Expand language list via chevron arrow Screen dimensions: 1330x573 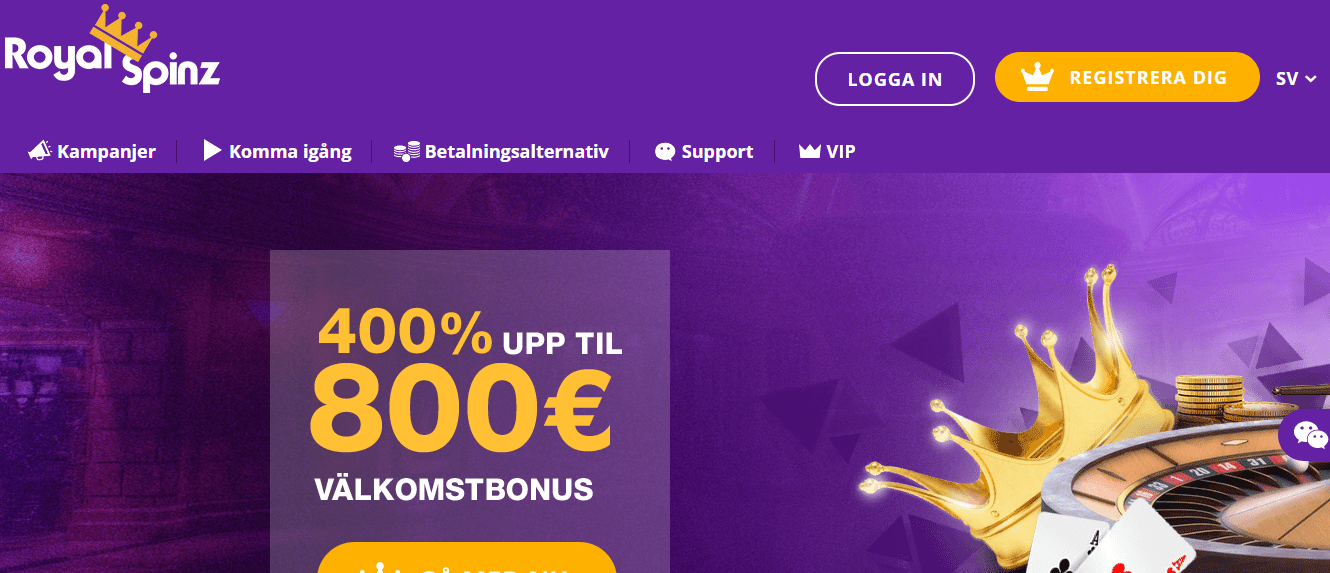[x=1311, y=80]
